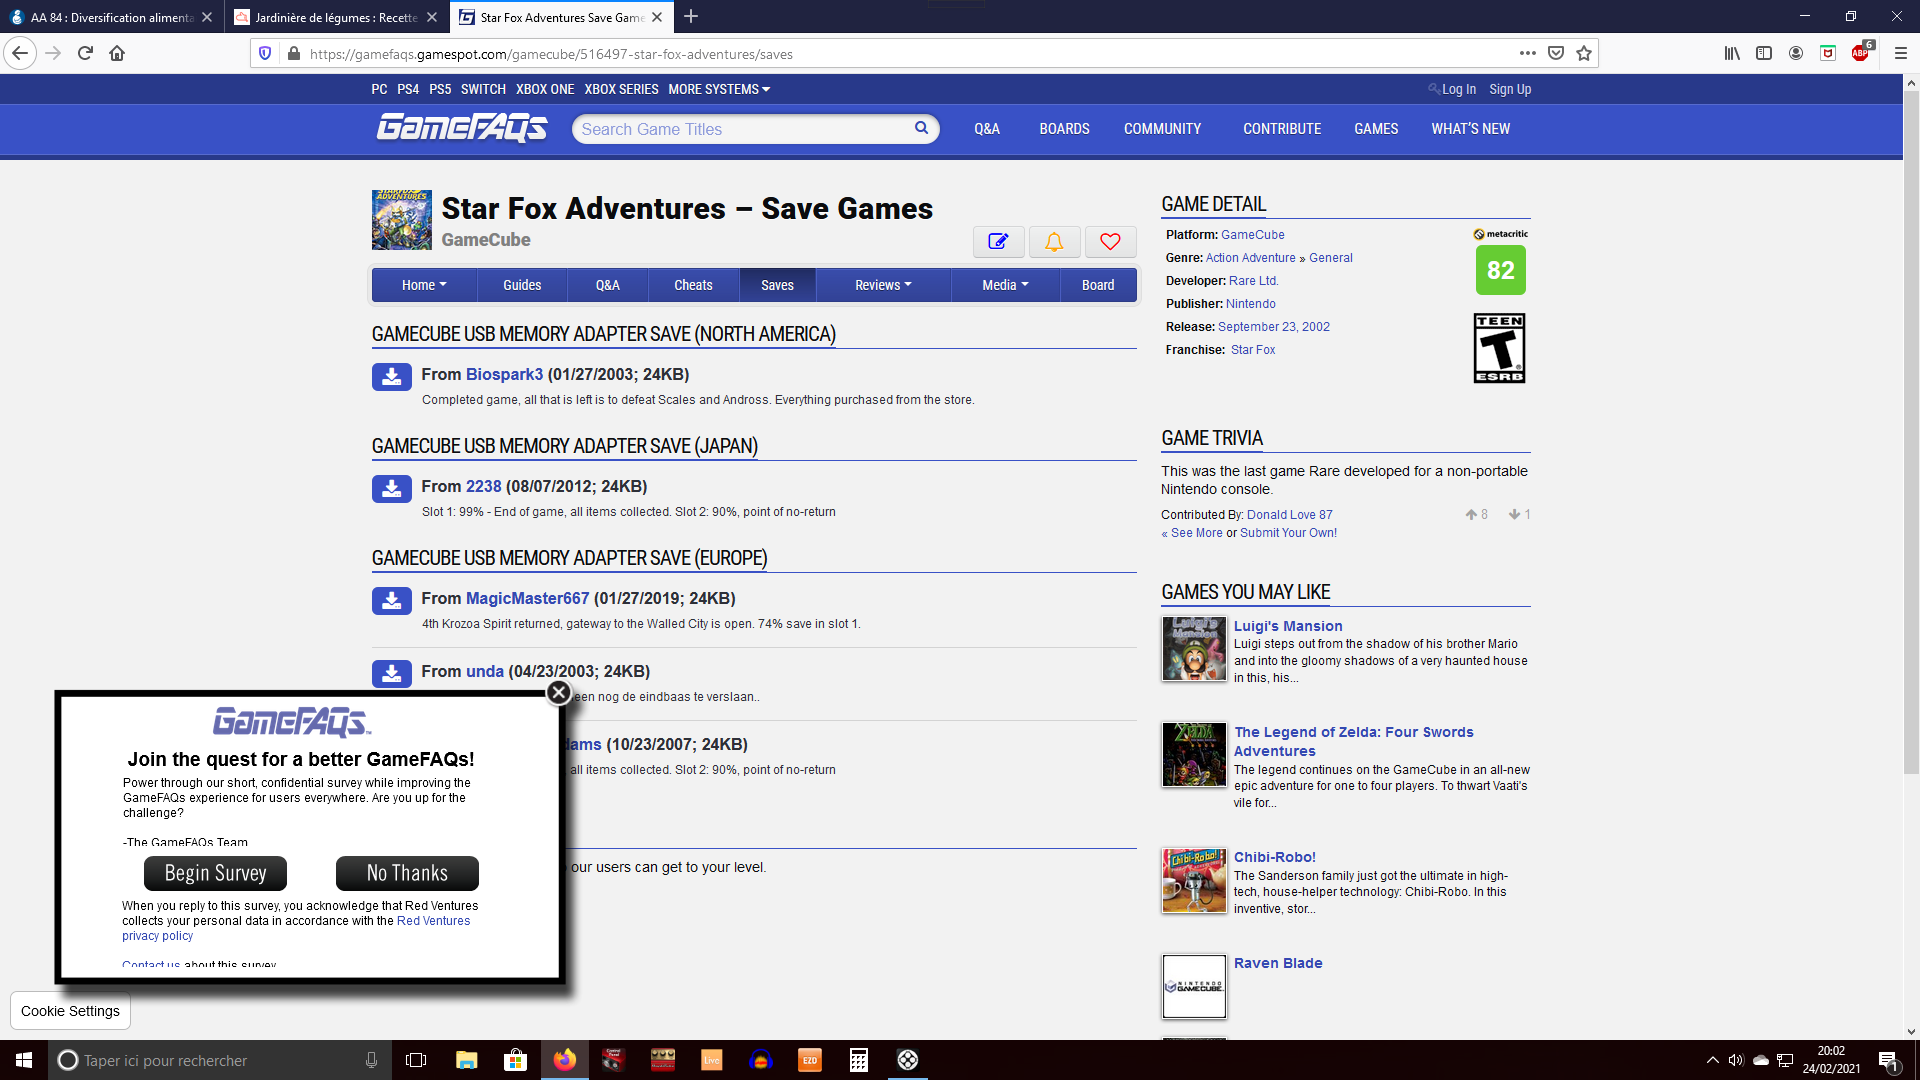Open CONTRIBUTE in the top navigation
This screenshot has width=1920, height=1080.
[x=1282, y=129]
